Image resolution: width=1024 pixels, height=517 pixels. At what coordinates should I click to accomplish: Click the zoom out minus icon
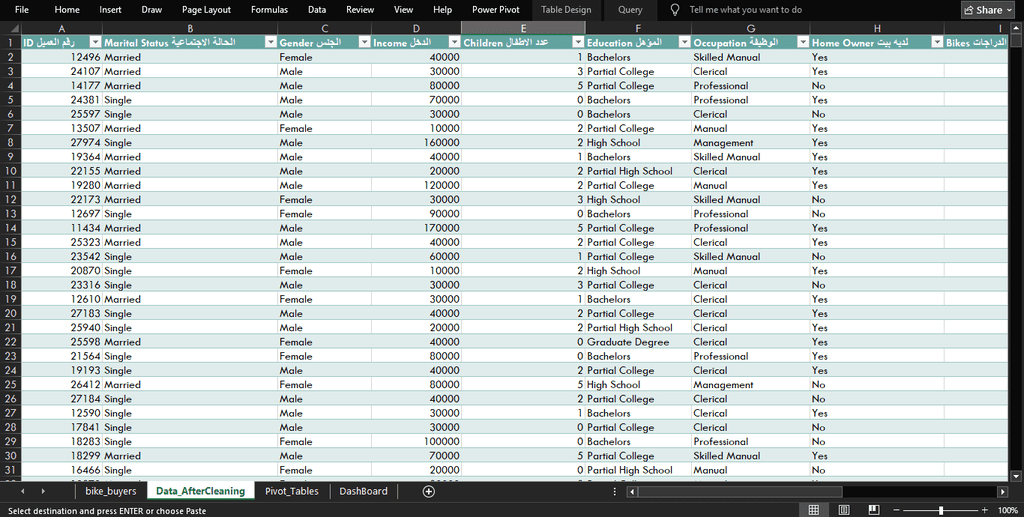click(895, 510)
